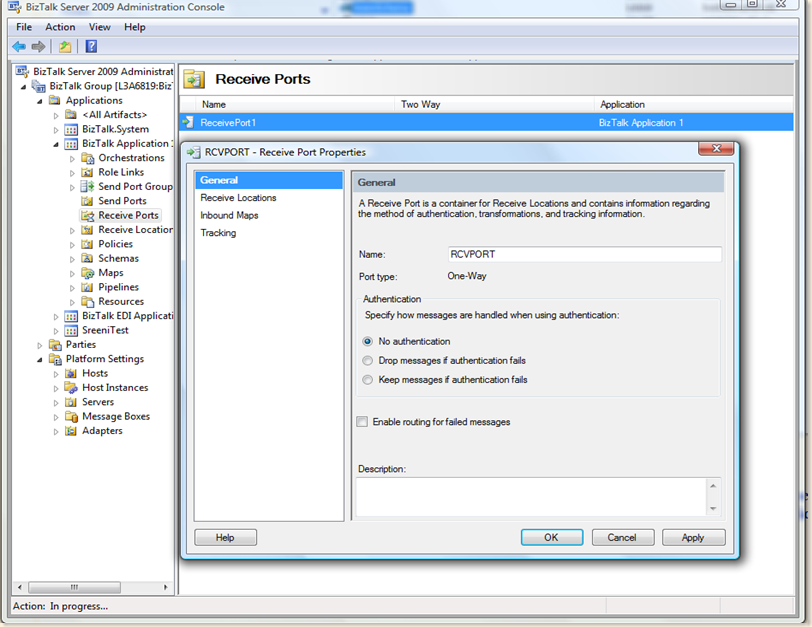Screen dimensions: 812x627
Task: Switch to Tracking page in dialog
Action: [x=218, y=233]
